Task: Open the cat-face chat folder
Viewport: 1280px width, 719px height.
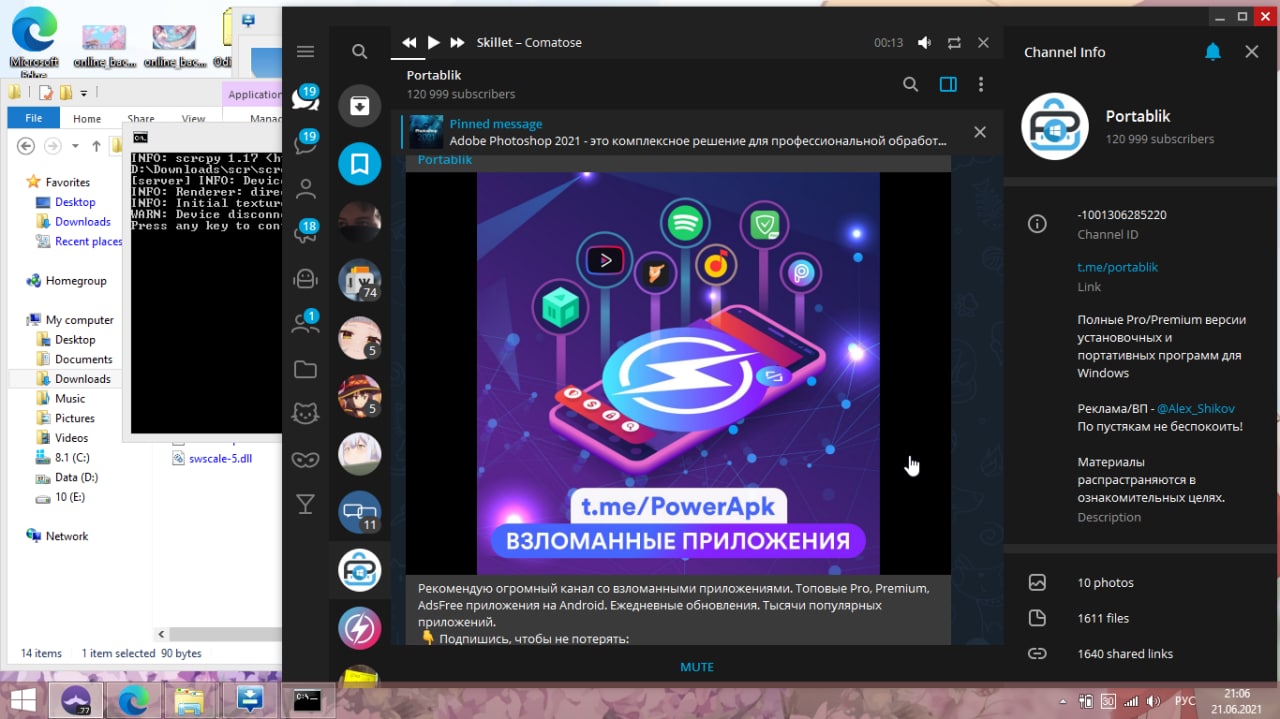Action: tap(306, 414)
